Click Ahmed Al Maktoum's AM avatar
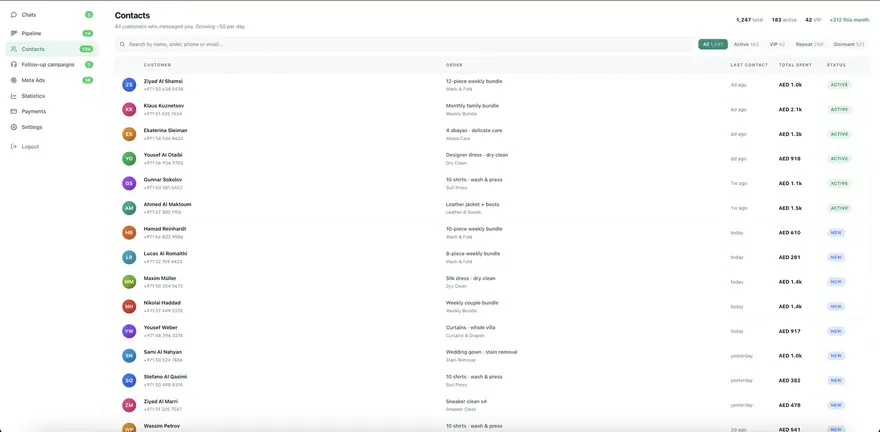Screen dimensions: 880x432 (x=129, y=208)
